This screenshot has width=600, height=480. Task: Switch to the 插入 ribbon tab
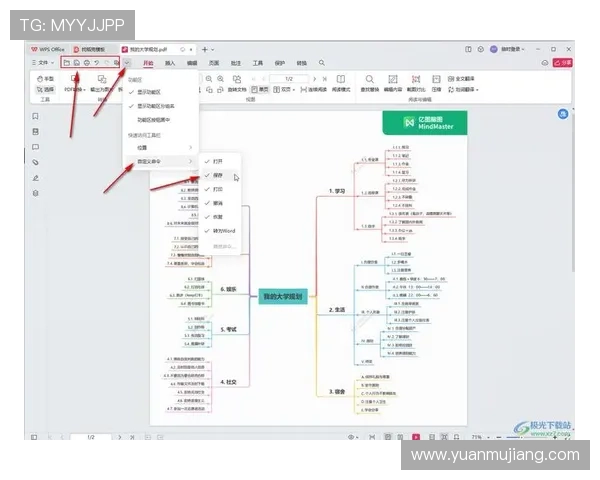click(170, 63)
